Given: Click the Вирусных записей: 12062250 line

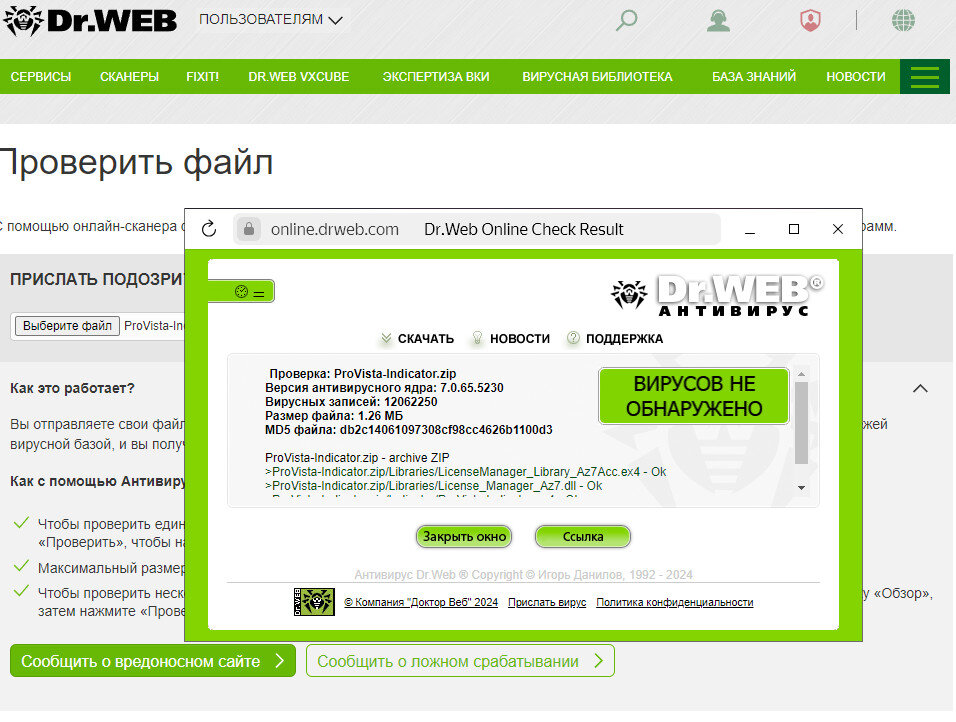Looking at the screenshot, I should coord(351,402).
